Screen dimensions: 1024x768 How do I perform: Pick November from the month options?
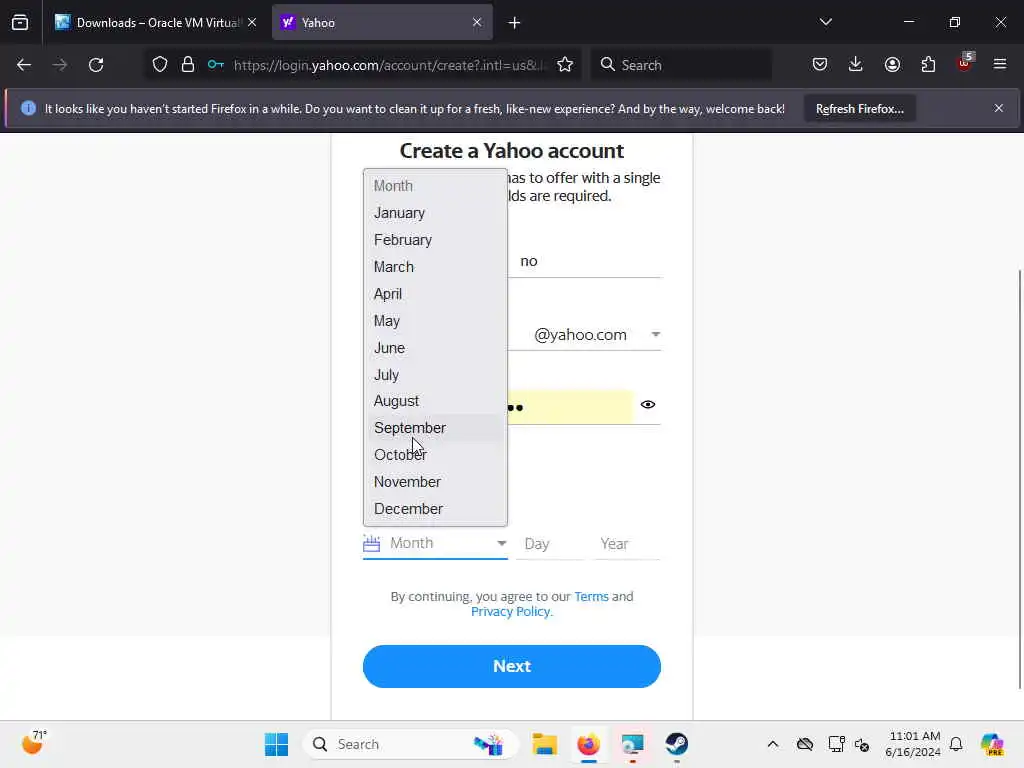click(435, 481)
